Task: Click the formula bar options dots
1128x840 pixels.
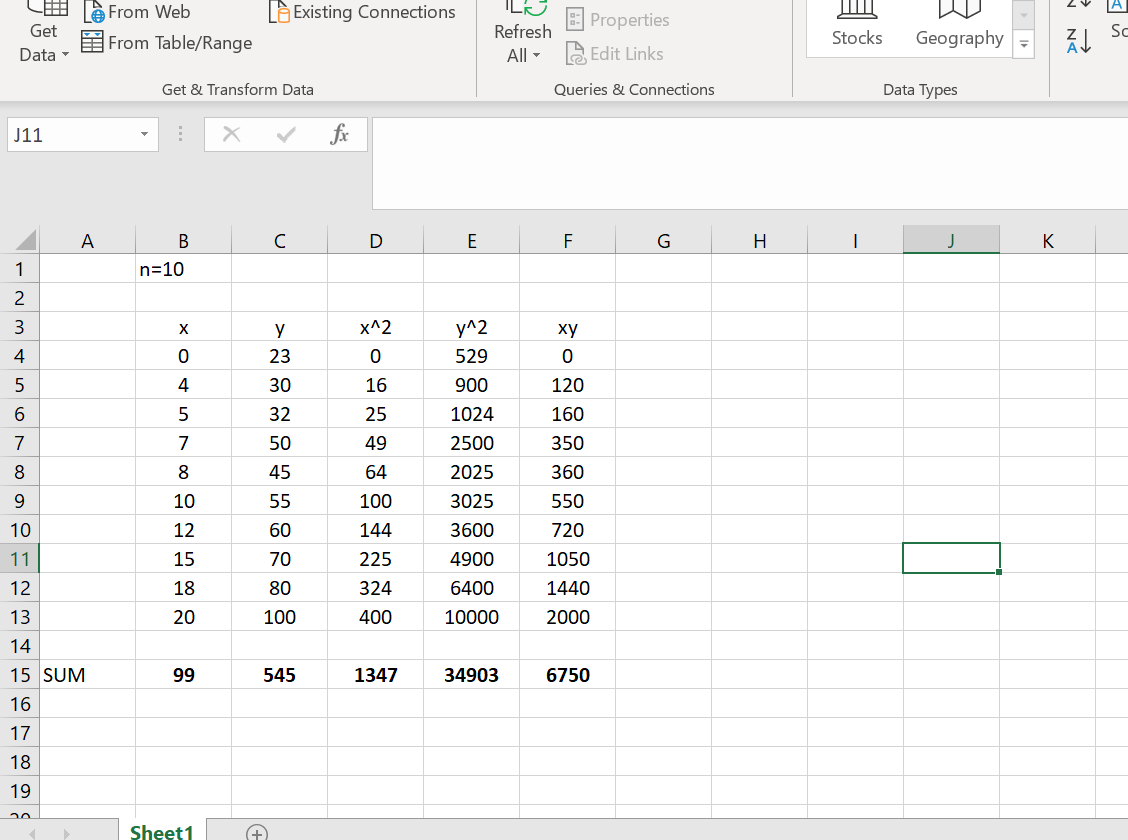Action: 181,134
